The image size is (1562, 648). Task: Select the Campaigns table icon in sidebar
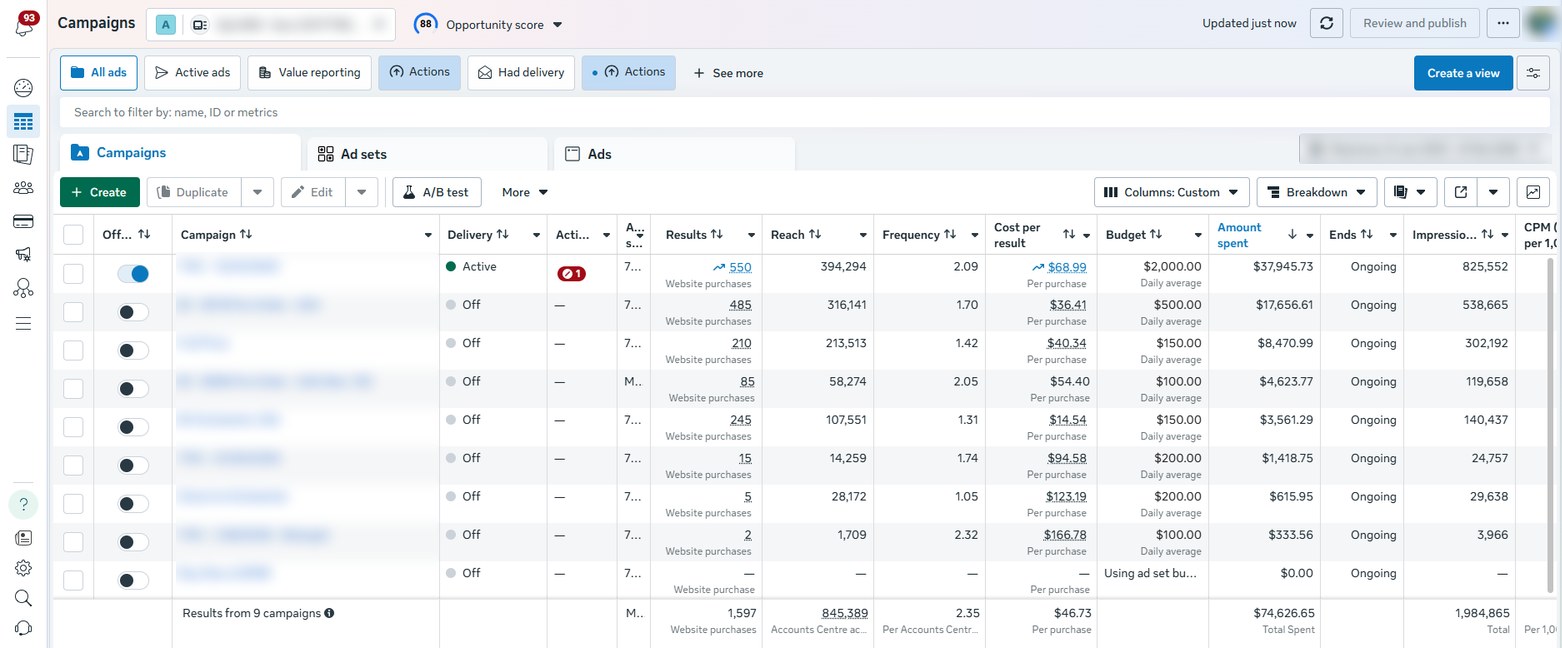pyautogui.click(x=23, y=122)
